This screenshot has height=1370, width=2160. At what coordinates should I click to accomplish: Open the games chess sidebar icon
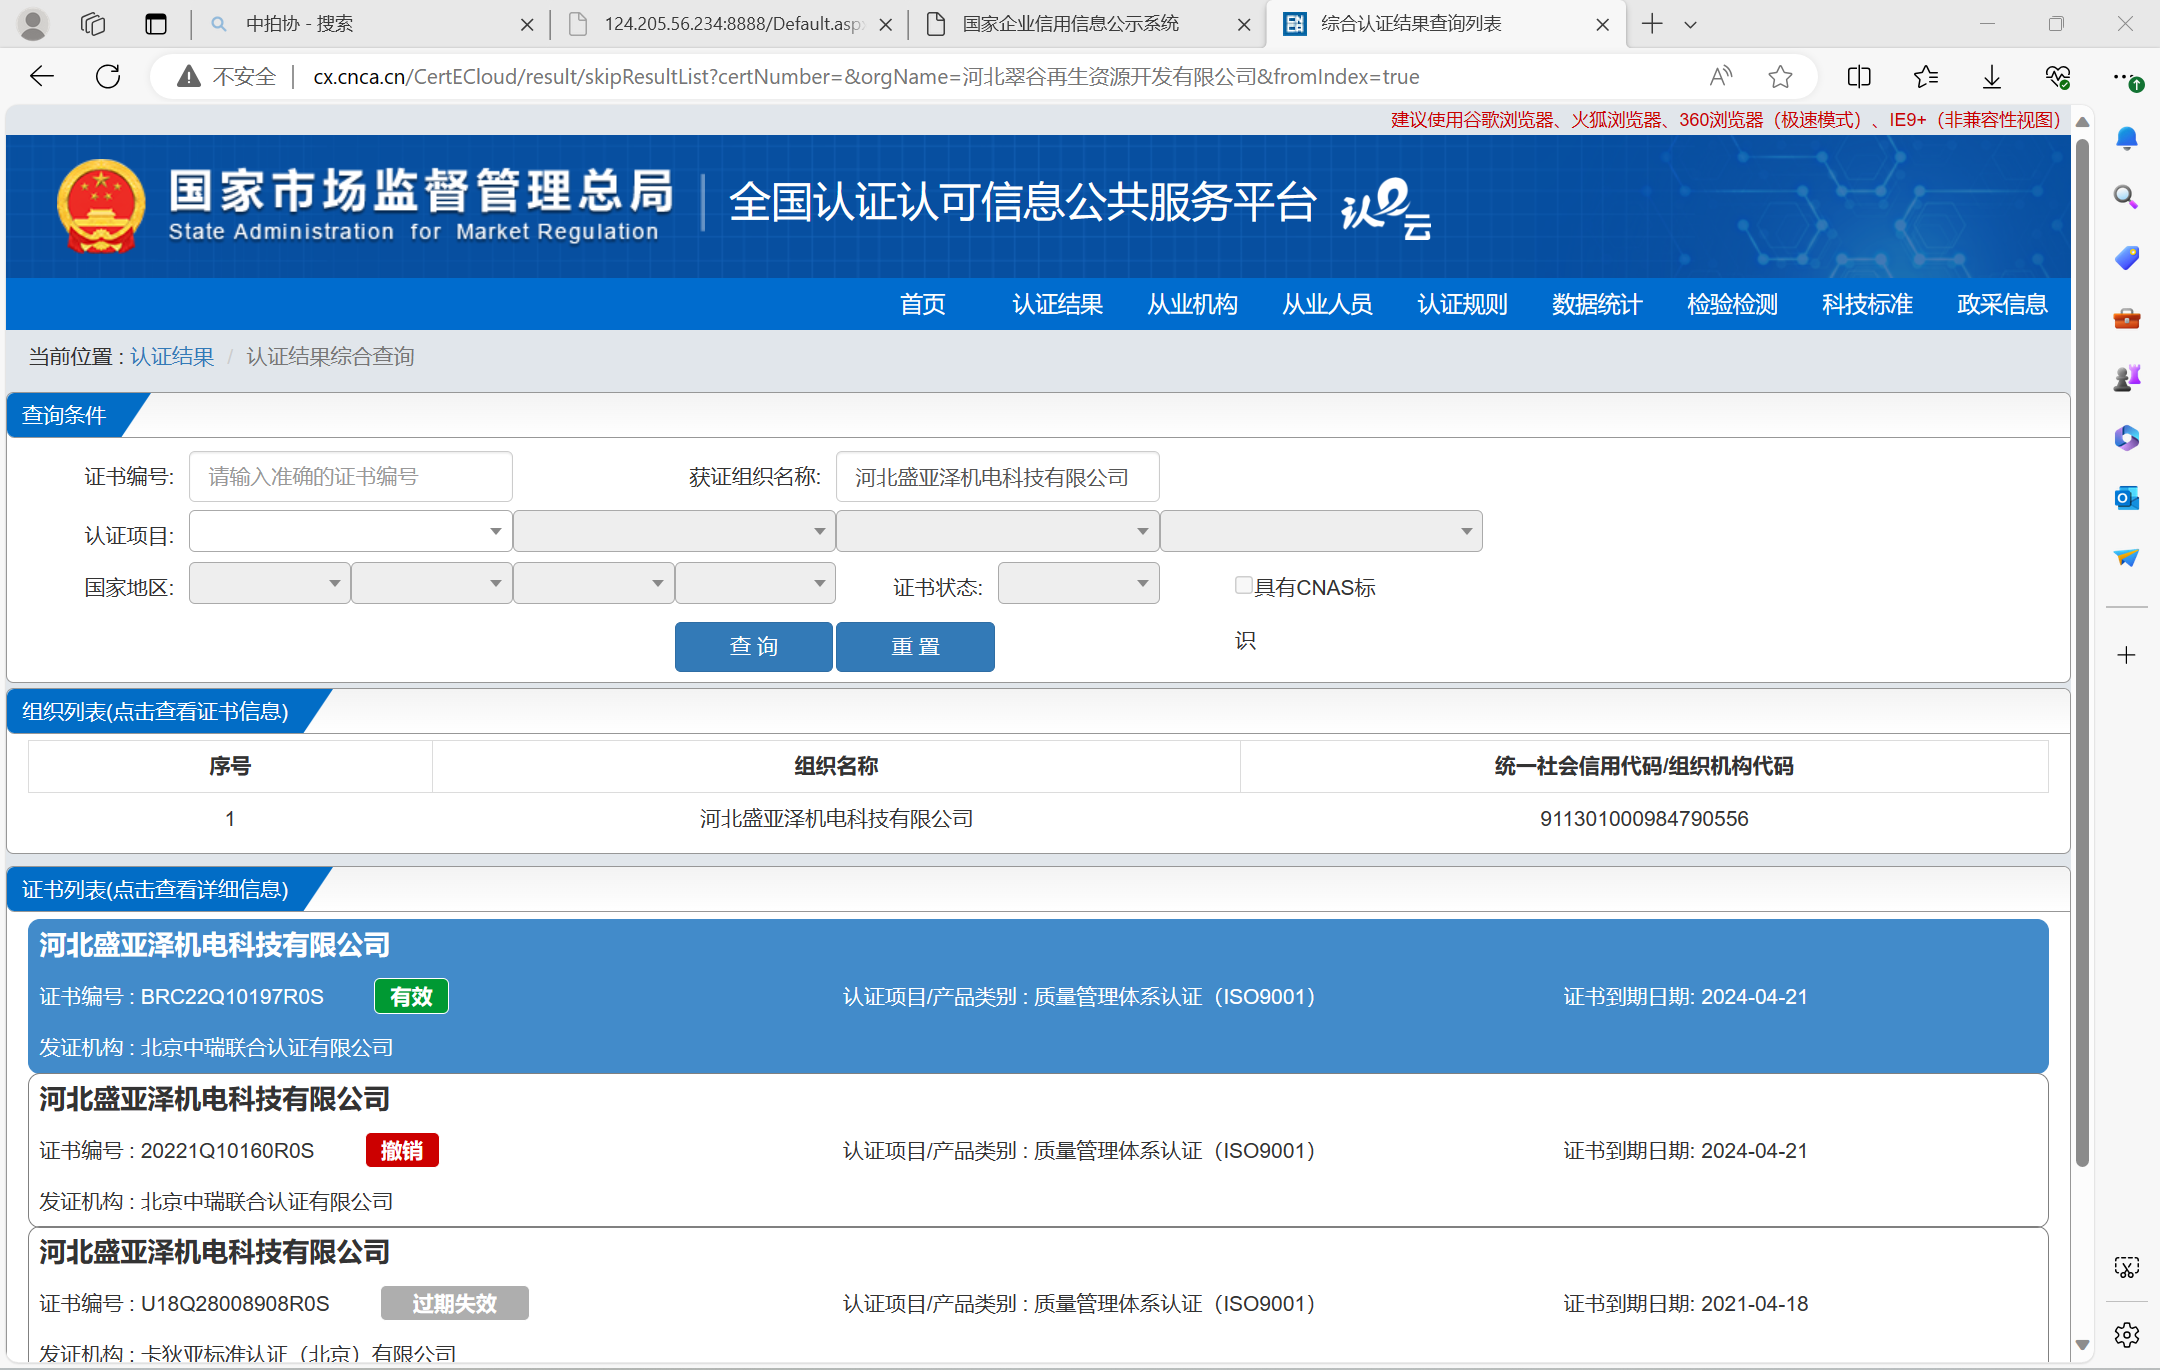[x=2127, y=378]
